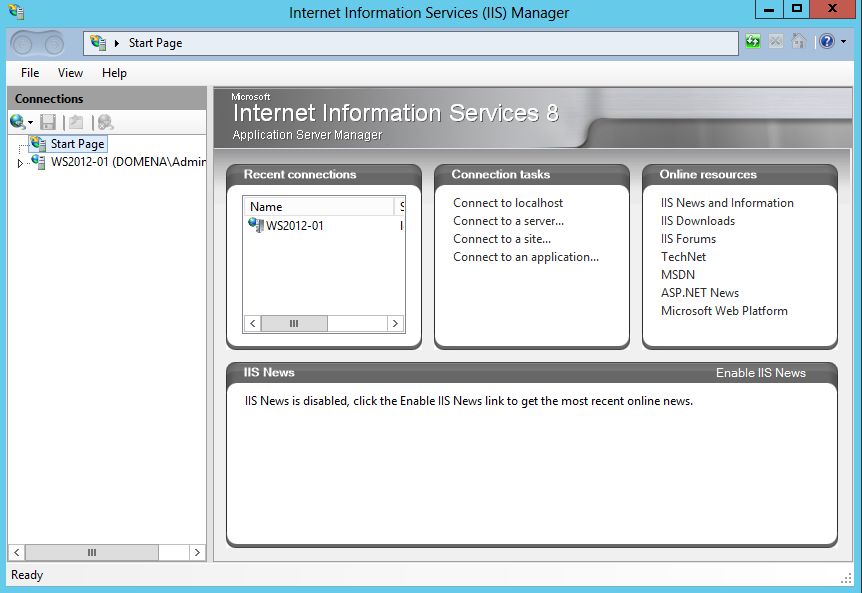This screenshot has height=593, width=862.
Task: Select WS2012-01 row in Recent connections
Action: [324, 225]
